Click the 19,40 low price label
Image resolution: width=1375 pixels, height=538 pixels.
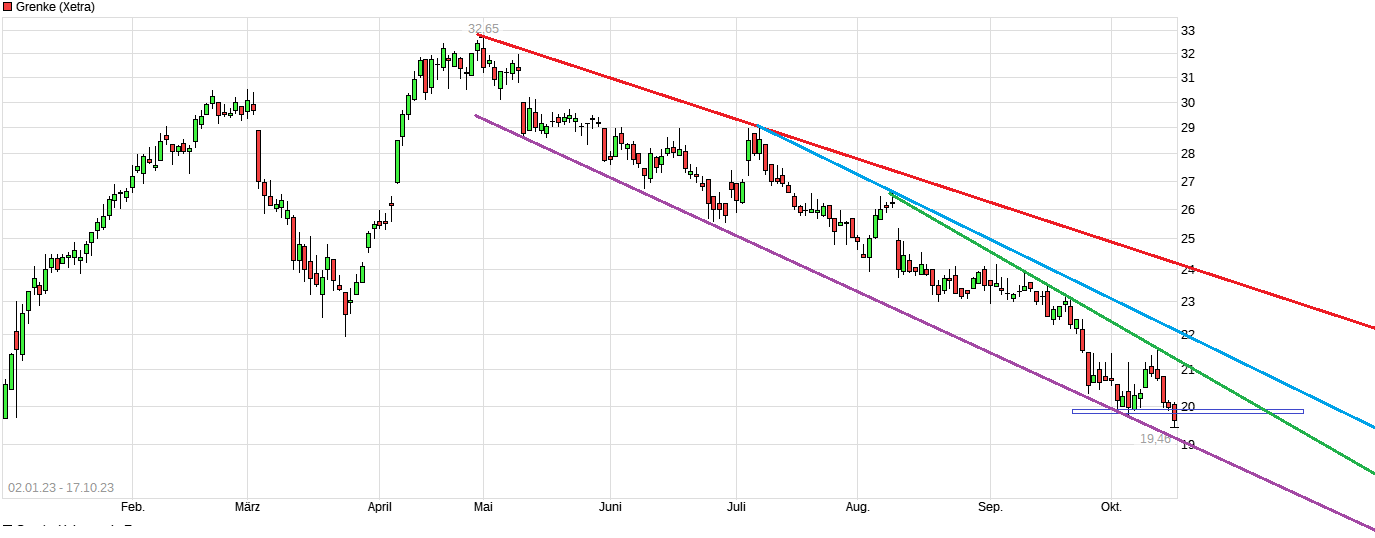(1155, 438)
